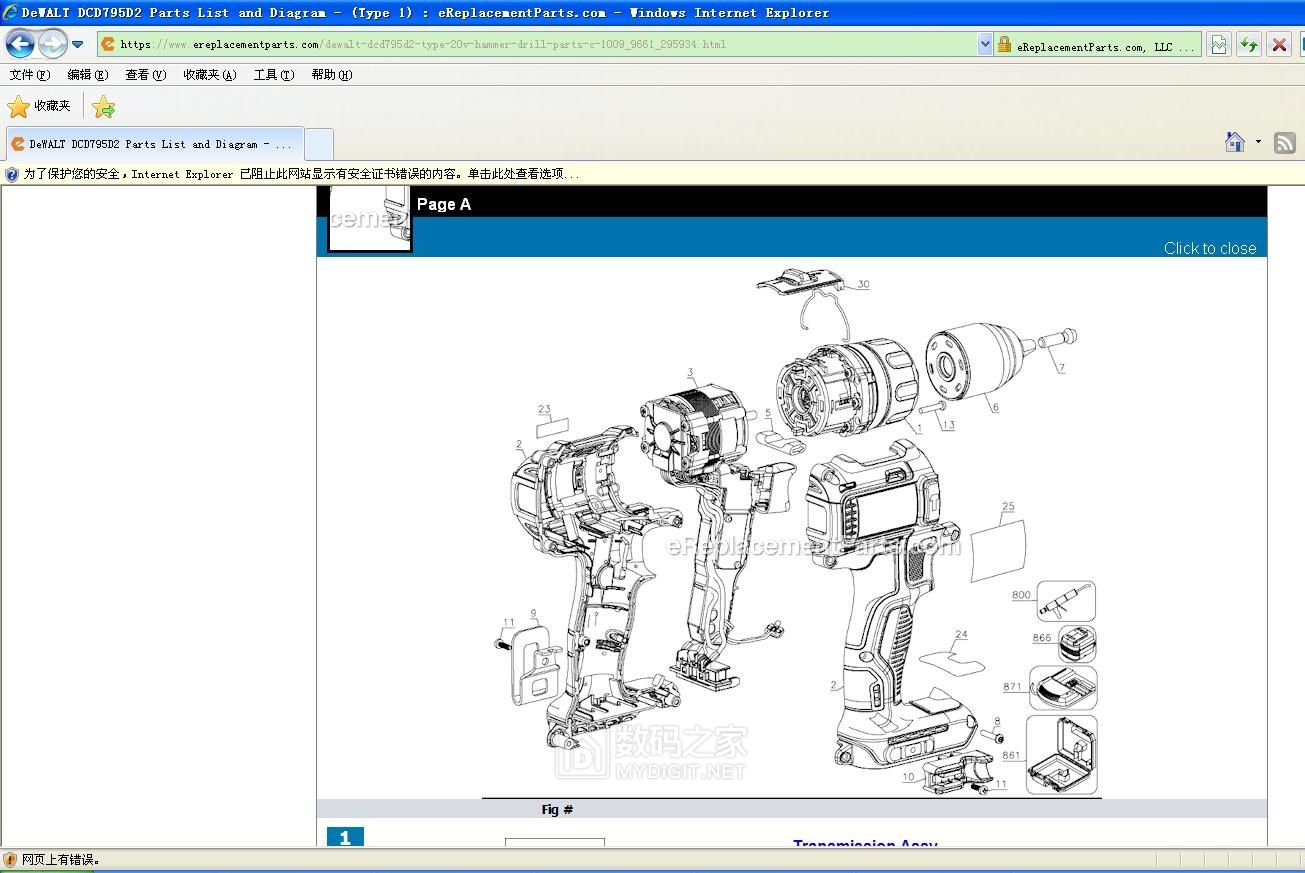Click the 收藏夹 favorites star button

(x=39, y=106)
